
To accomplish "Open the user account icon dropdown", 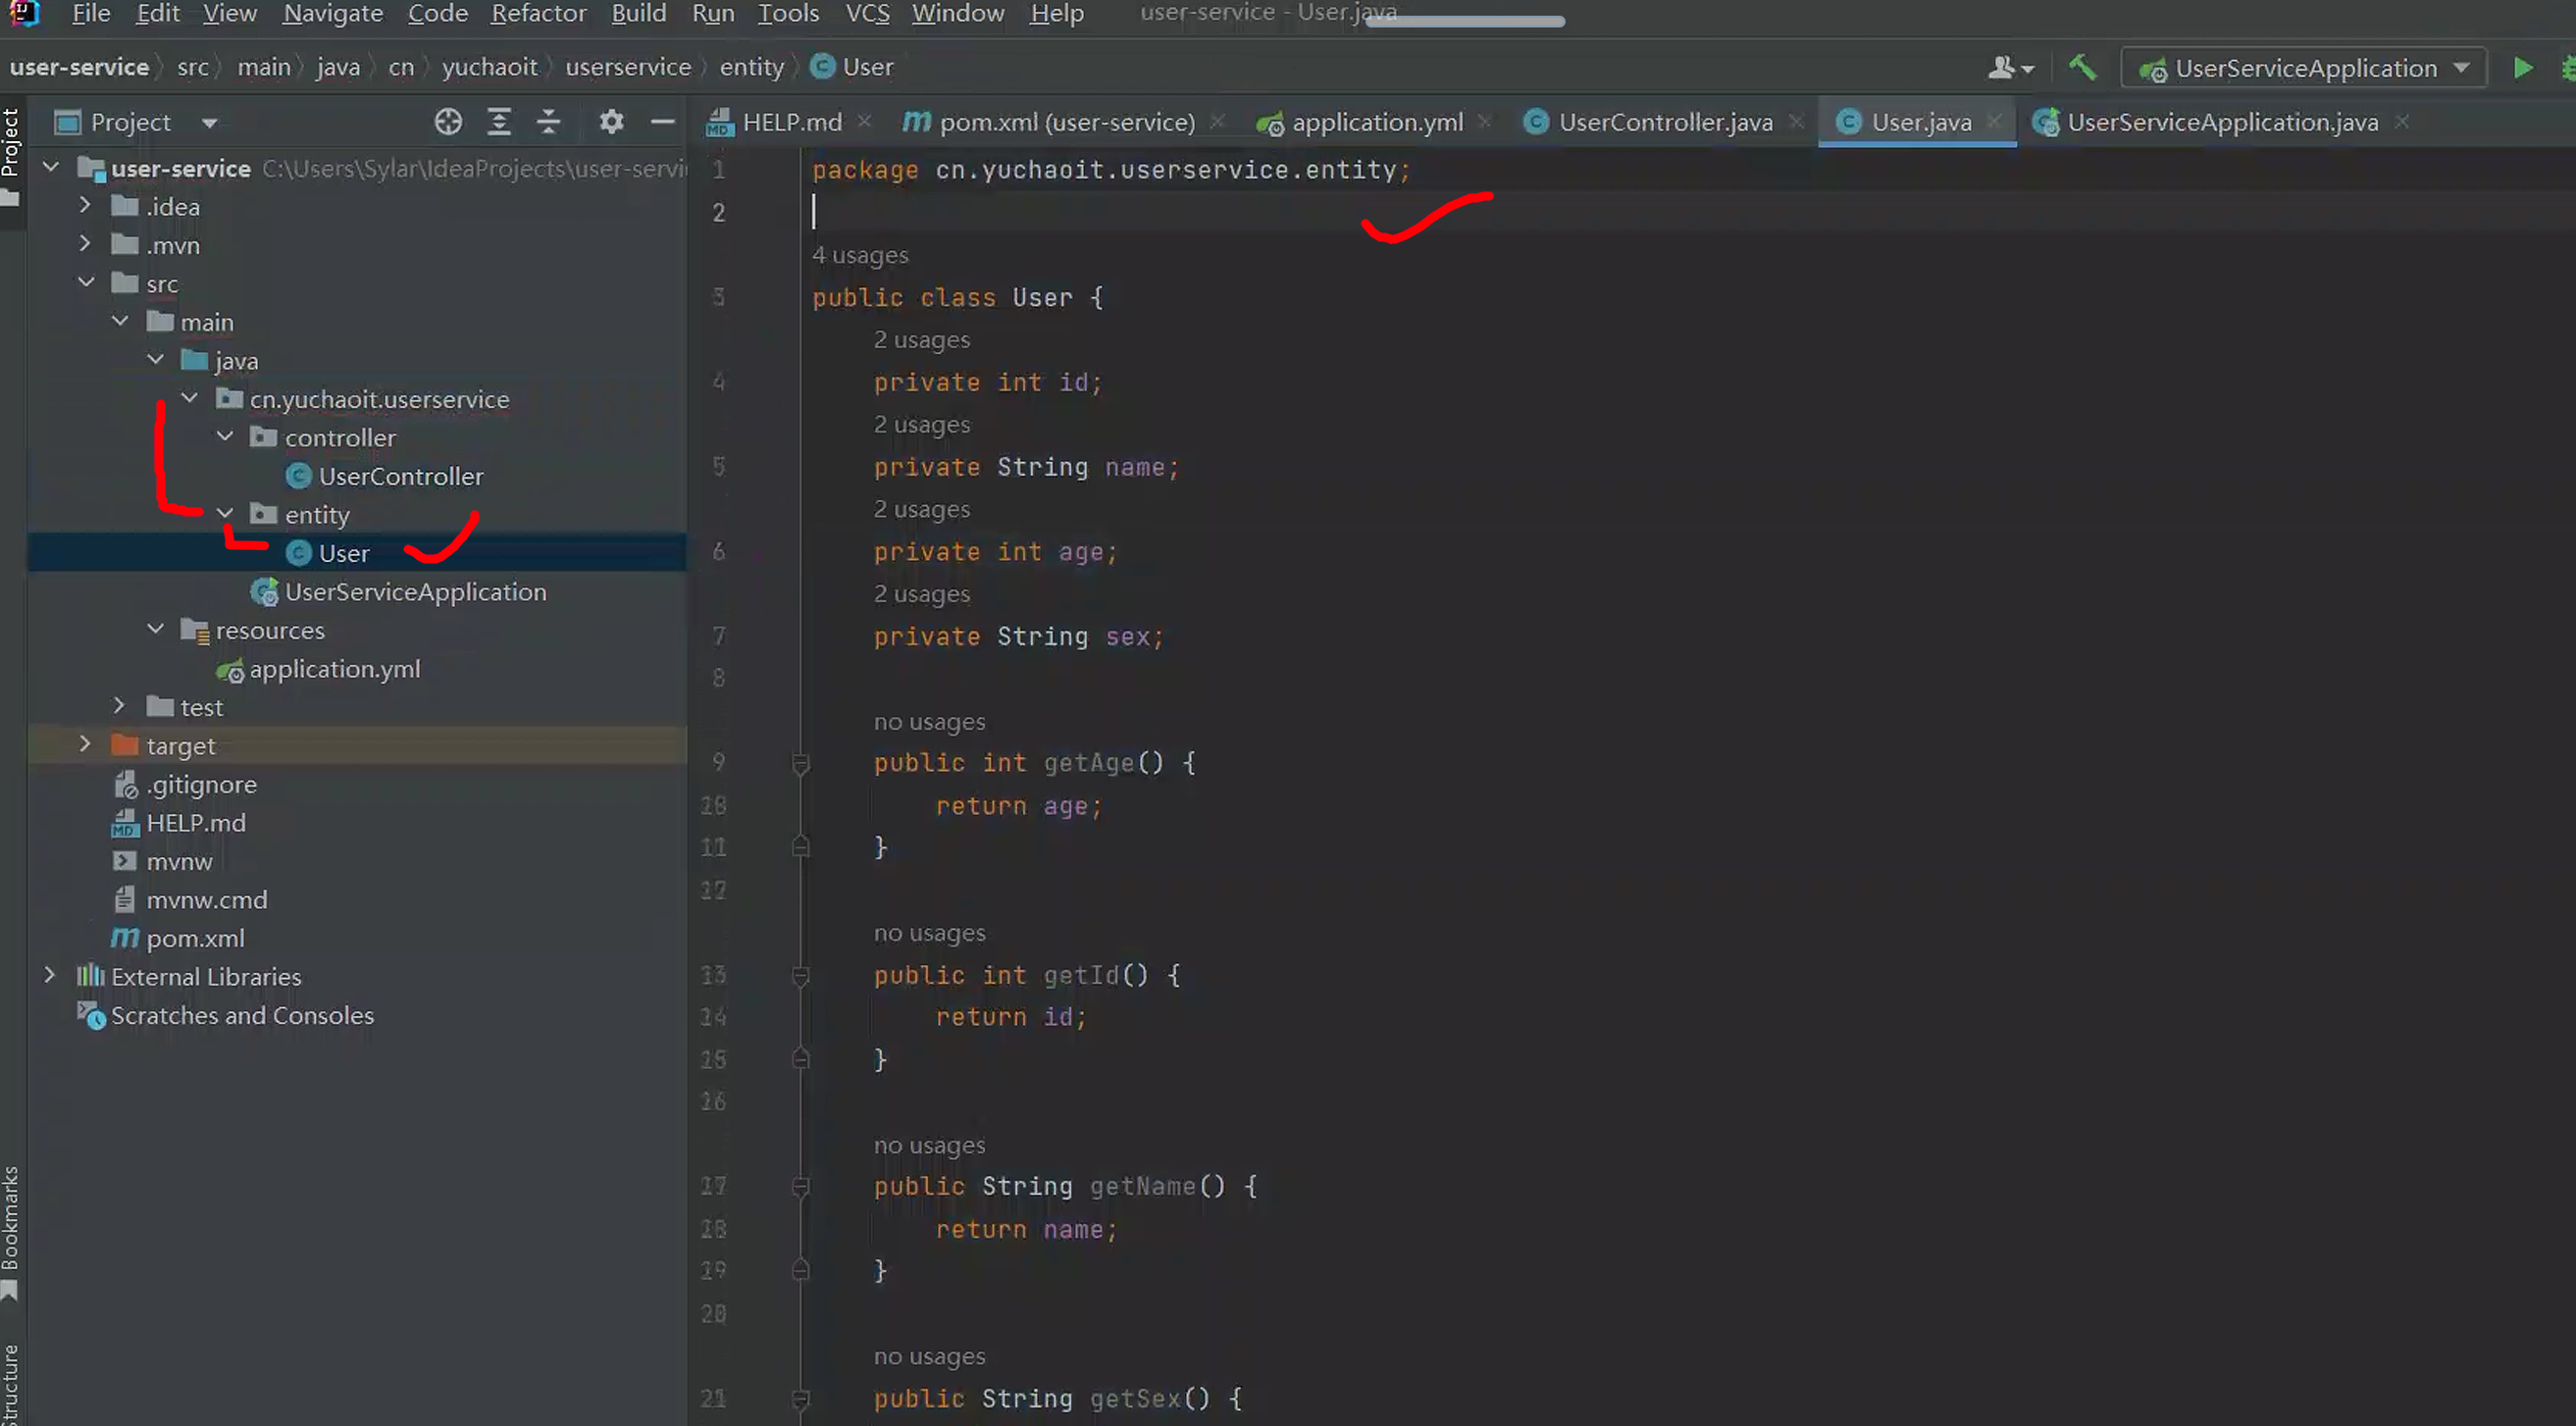I will point(2010,68).
